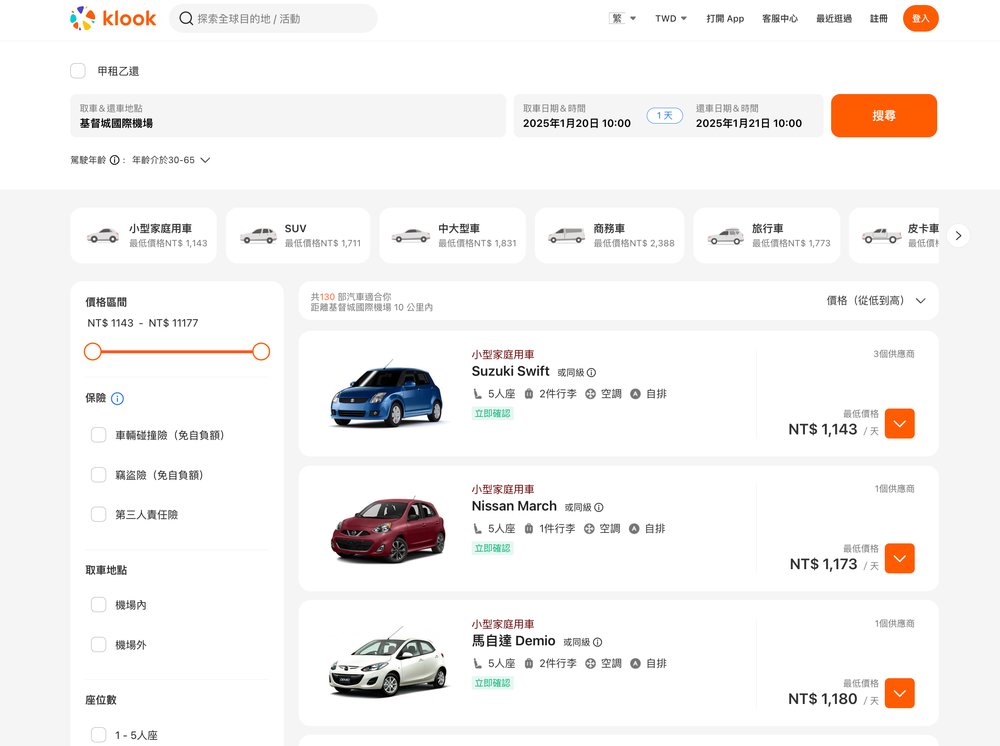The height and width of the screenshot is (746, 1000).
Task: Check the 機場內 pickup location filter
Action: click(98, 604)
